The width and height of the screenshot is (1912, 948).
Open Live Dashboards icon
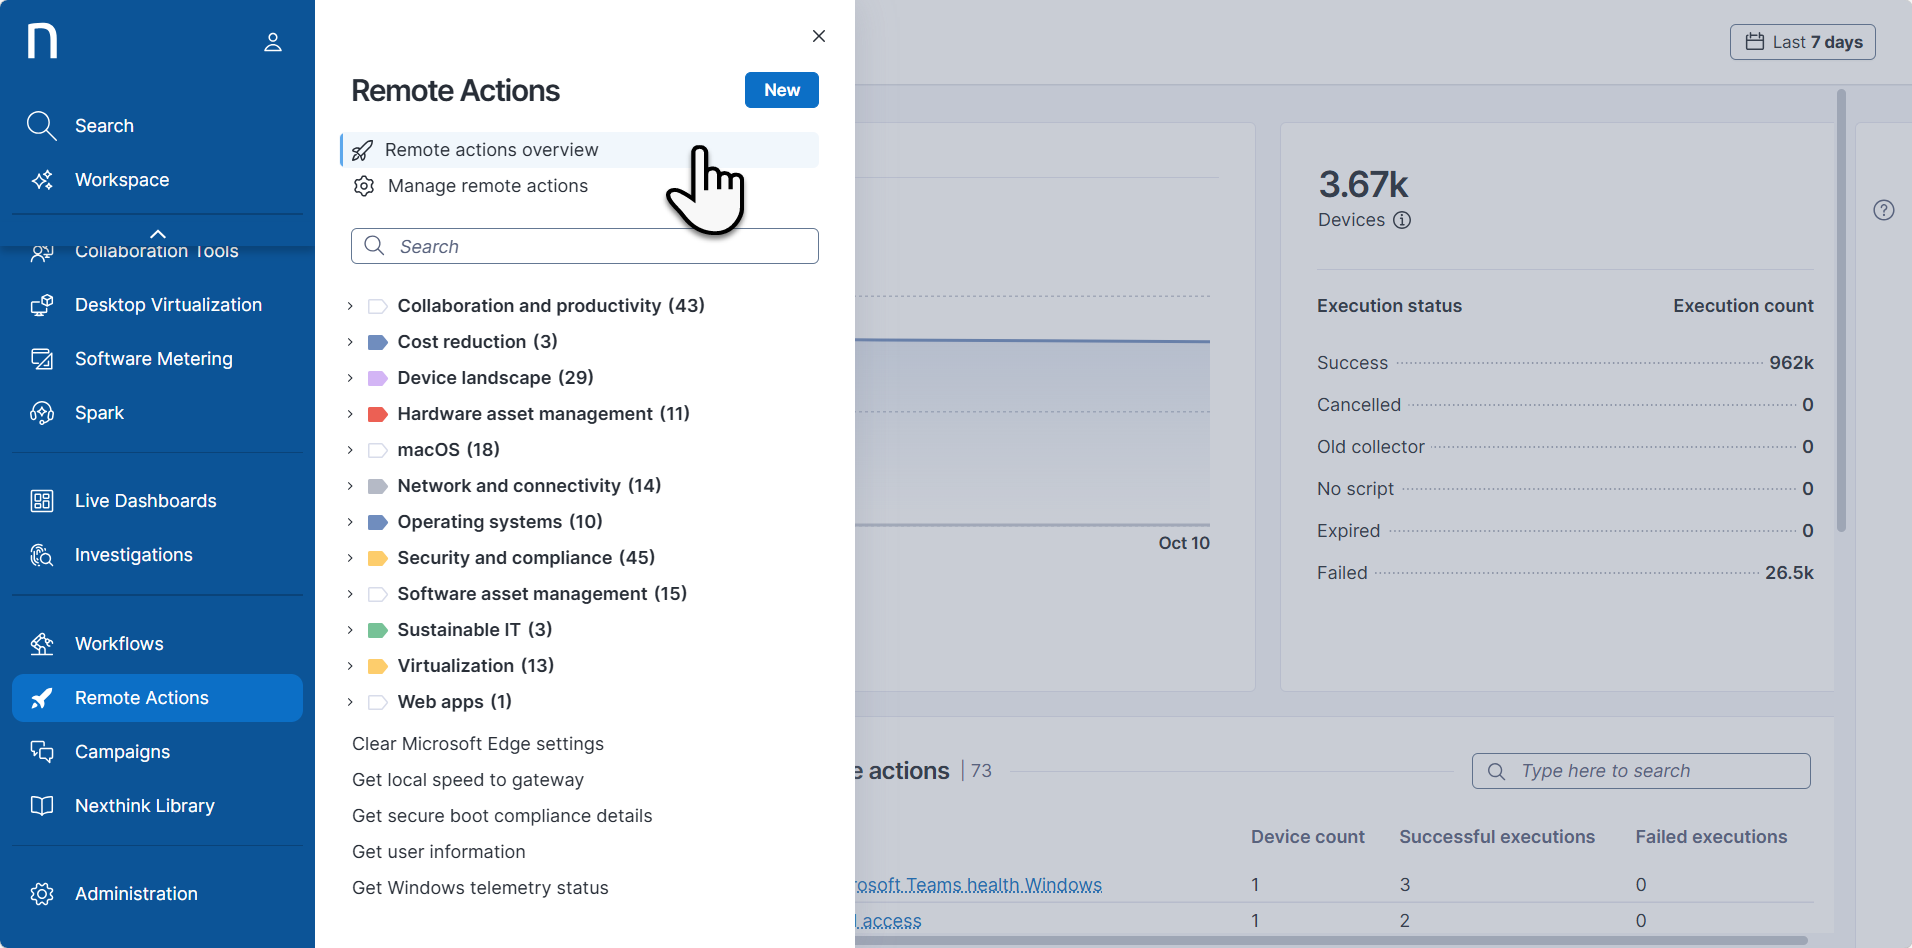[42, 501]
